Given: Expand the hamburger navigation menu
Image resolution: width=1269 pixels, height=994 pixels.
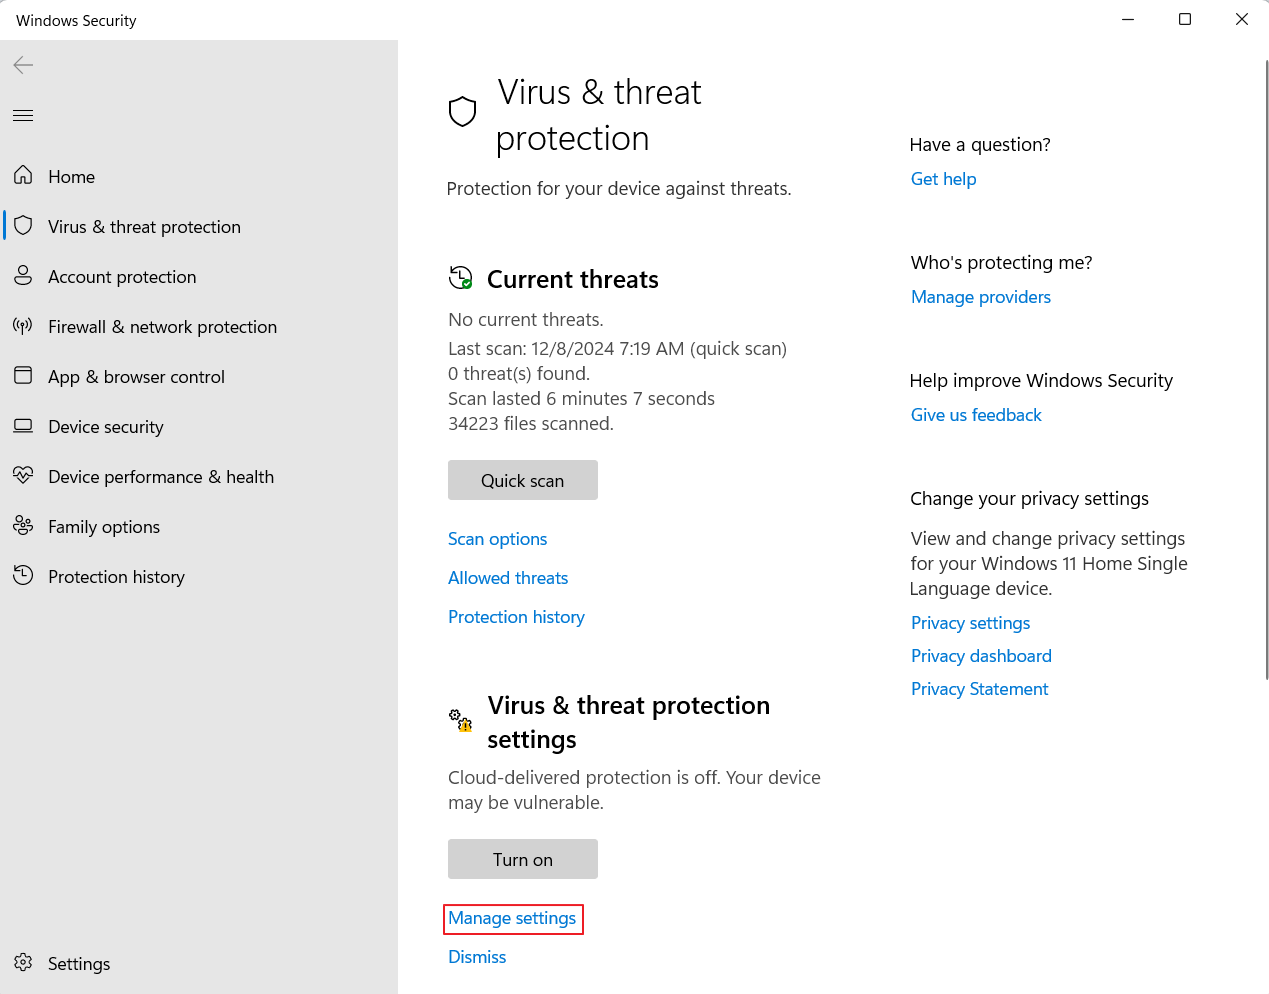Looking at the screenshot, I should coord(23,116).
